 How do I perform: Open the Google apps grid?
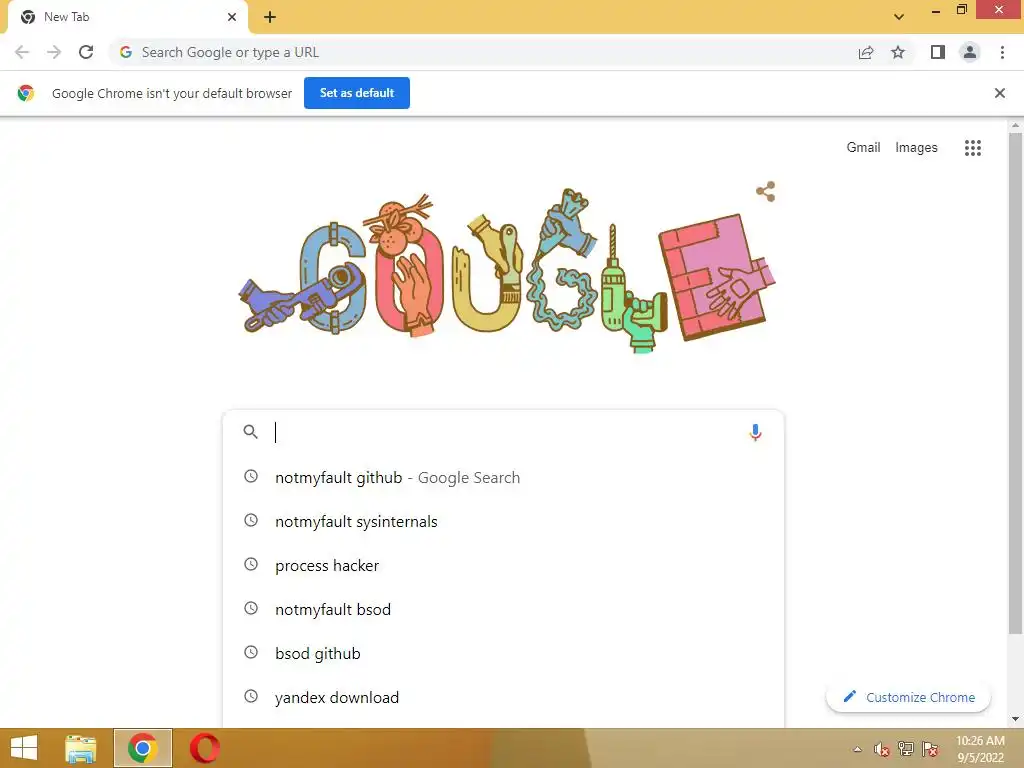(x=972, y=148)
